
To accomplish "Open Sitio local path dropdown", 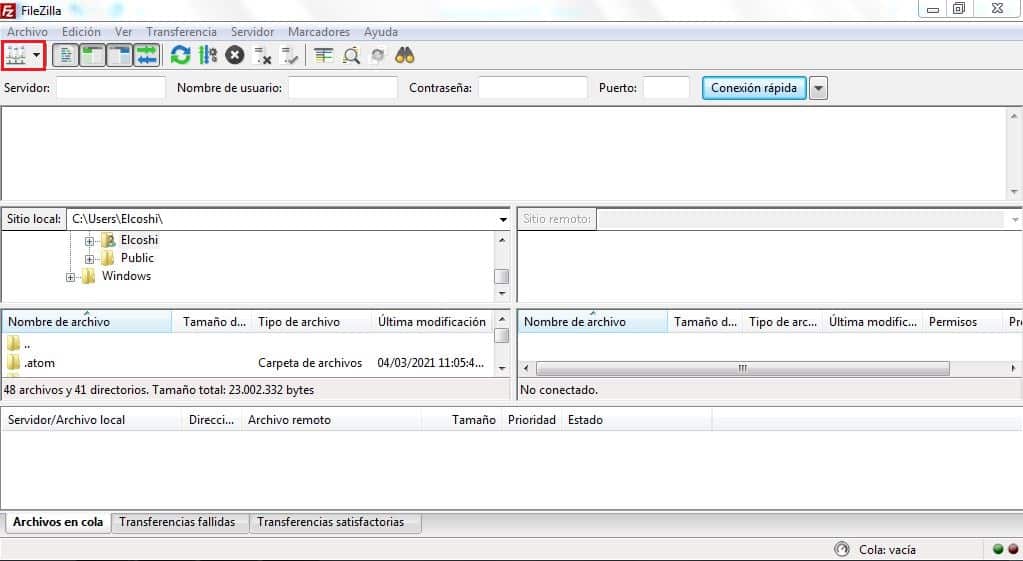I will click(503, 219).
